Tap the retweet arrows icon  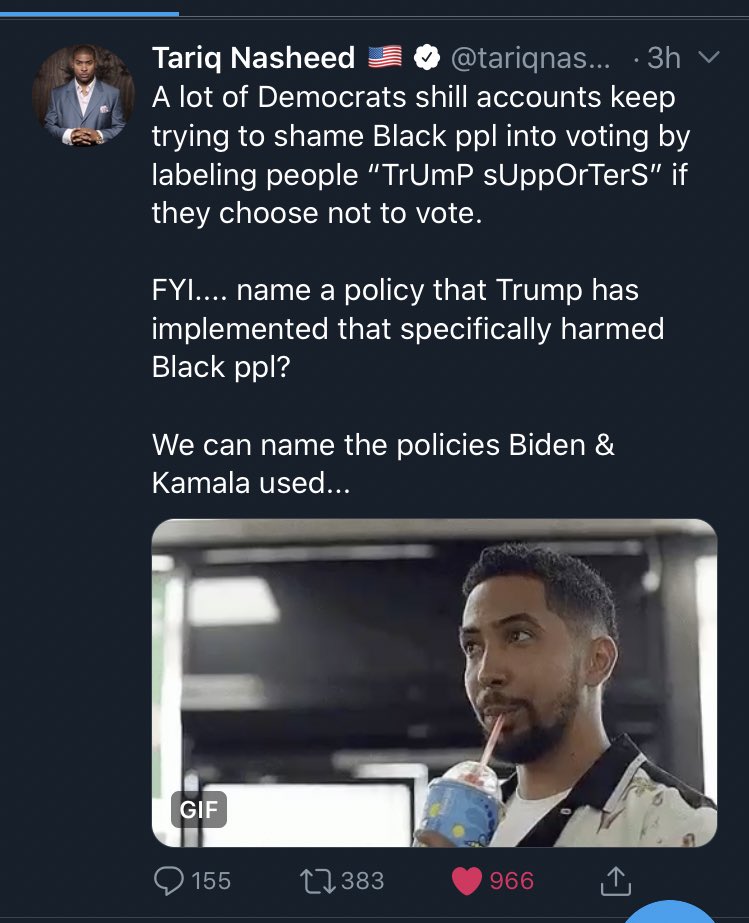(x=317, y=881)
